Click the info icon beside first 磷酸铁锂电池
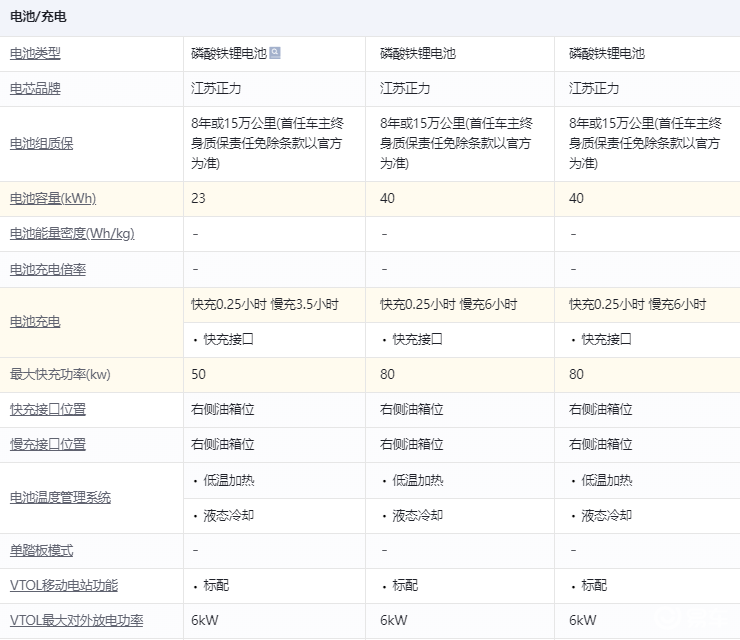The height and width of the screenshot is (640, 740). (x=275, y=54)
